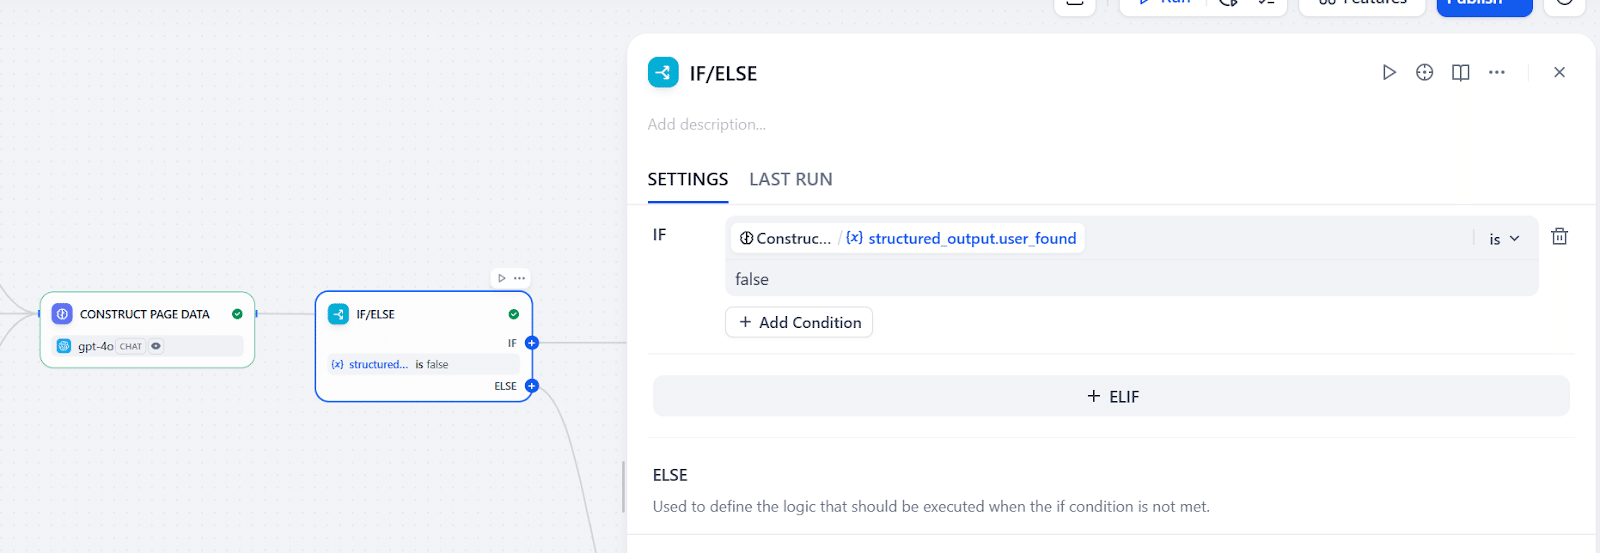Viewport: 1600px width, 553px height.
Task: Click the Add Condition button
Action: click(799, 322)
